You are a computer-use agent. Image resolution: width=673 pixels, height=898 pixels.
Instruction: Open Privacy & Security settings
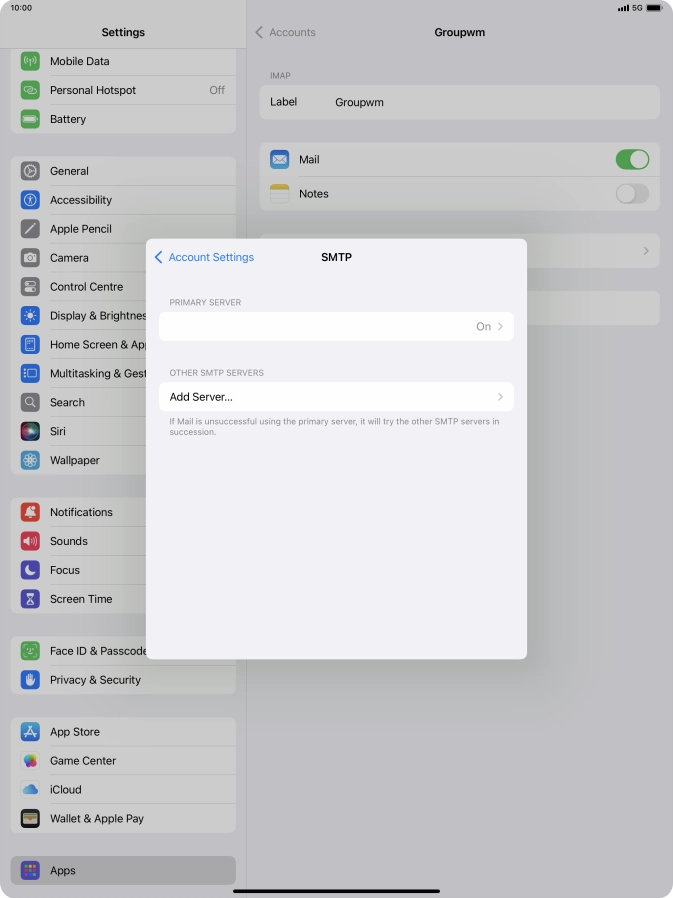(x=95, y=680)
